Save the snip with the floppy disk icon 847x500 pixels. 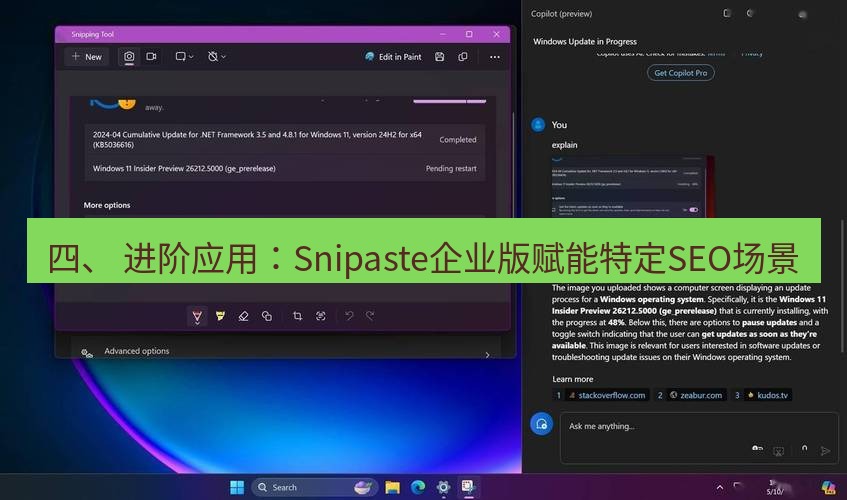point(440,57)
